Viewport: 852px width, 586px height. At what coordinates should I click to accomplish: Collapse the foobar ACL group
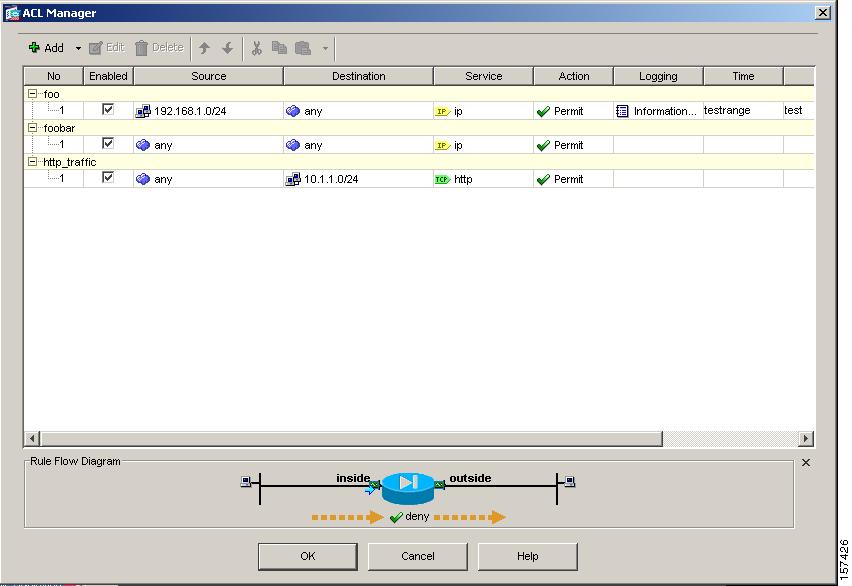[32, 128]
